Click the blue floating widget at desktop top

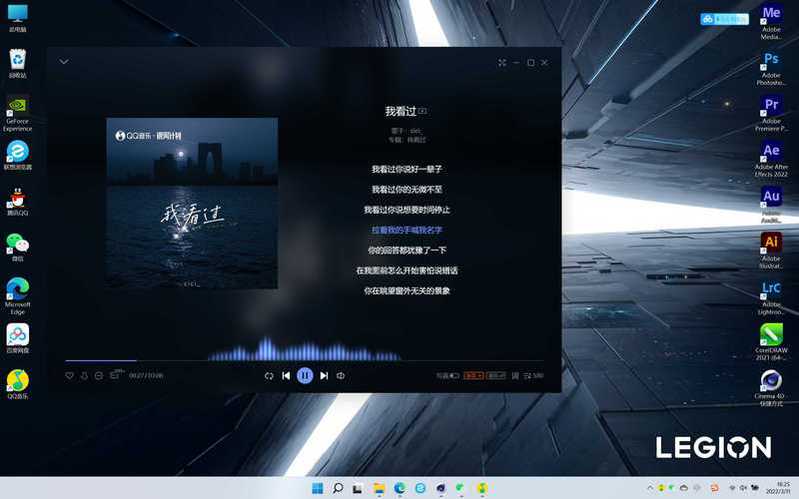[724, 19]
